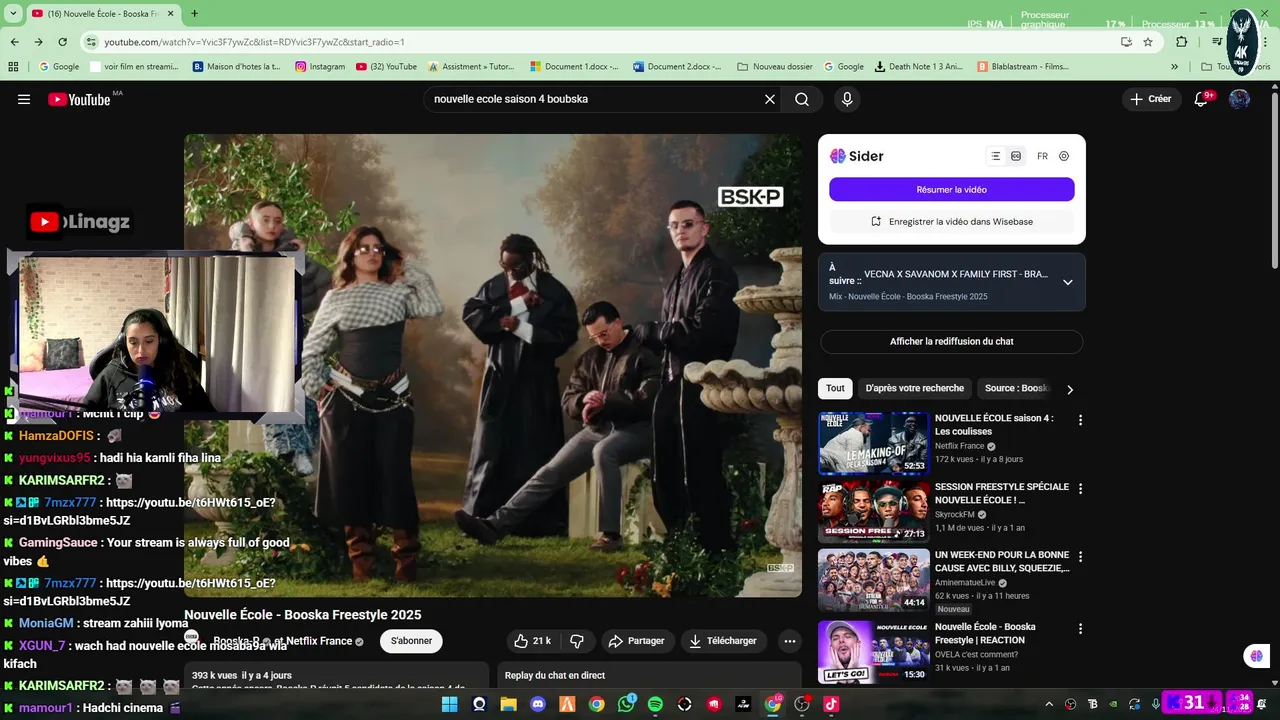Click Sider list view icon

pos(995,156)
